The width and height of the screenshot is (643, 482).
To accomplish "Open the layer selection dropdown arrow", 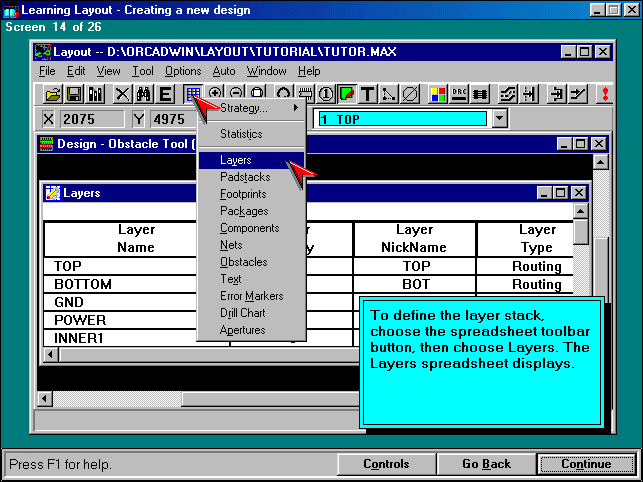I will point(500,119).
